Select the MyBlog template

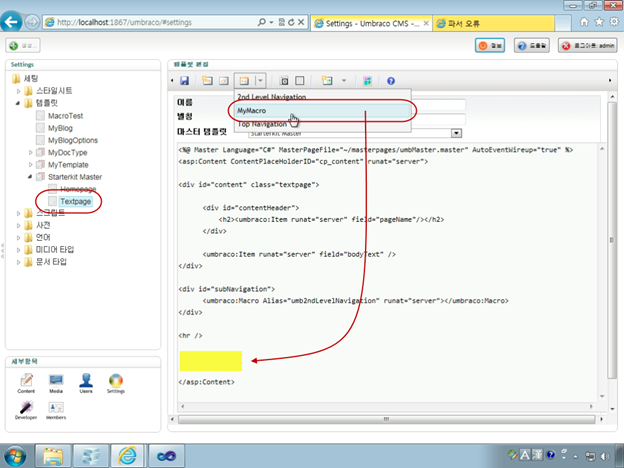60,128
